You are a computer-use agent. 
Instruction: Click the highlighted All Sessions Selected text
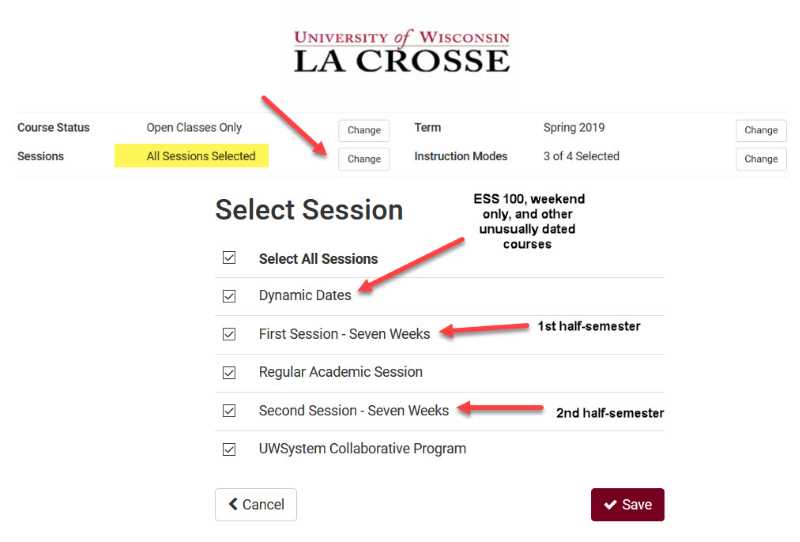[201, 156]
